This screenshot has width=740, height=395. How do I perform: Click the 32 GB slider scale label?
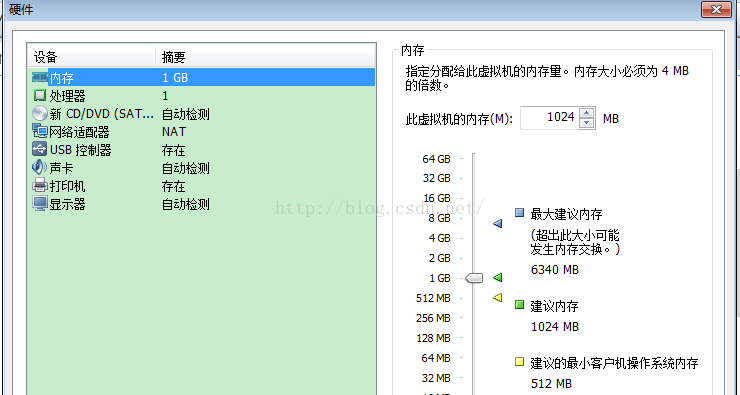pyautogui.click(x=437, y=178)
